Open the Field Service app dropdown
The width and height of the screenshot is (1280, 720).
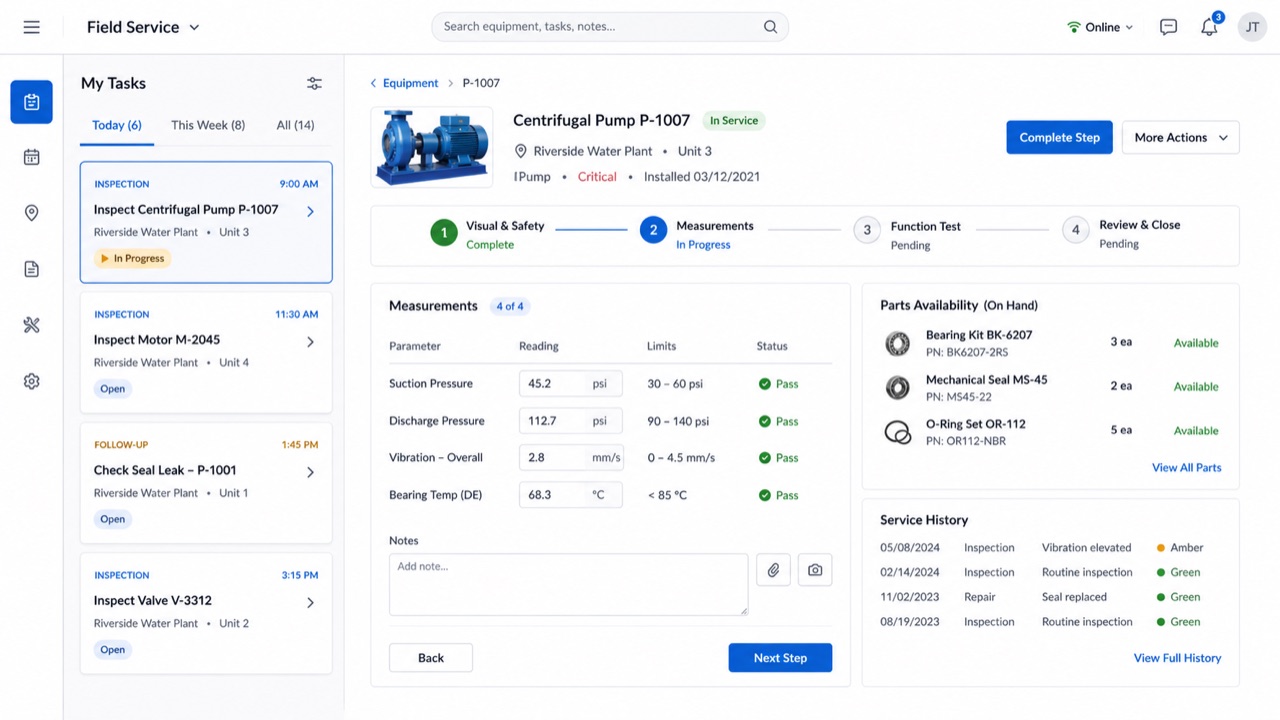coord(143,27)
